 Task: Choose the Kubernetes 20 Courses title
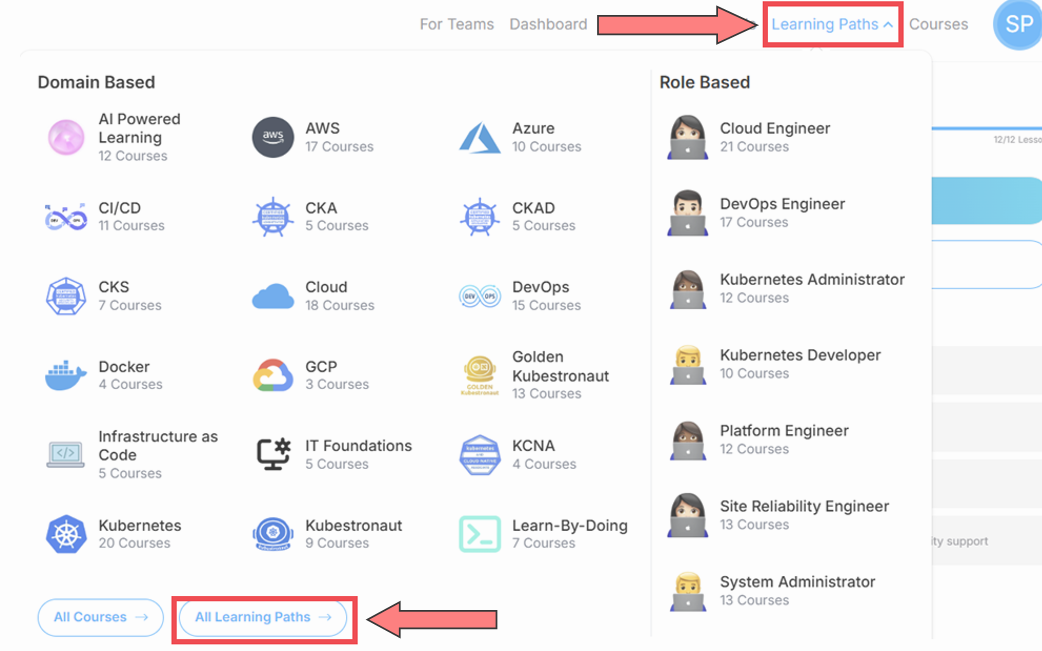pyautogui.click(x=140, y=525)
